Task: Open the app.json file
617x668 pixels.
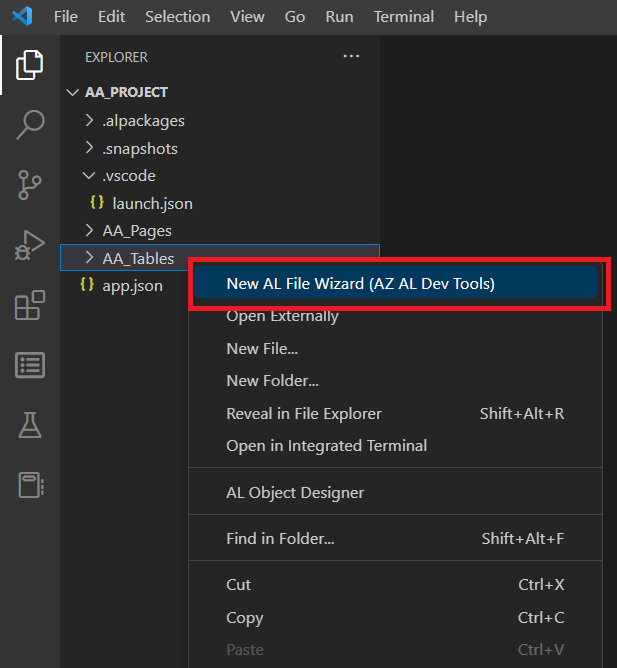Action: coord(132,285)
